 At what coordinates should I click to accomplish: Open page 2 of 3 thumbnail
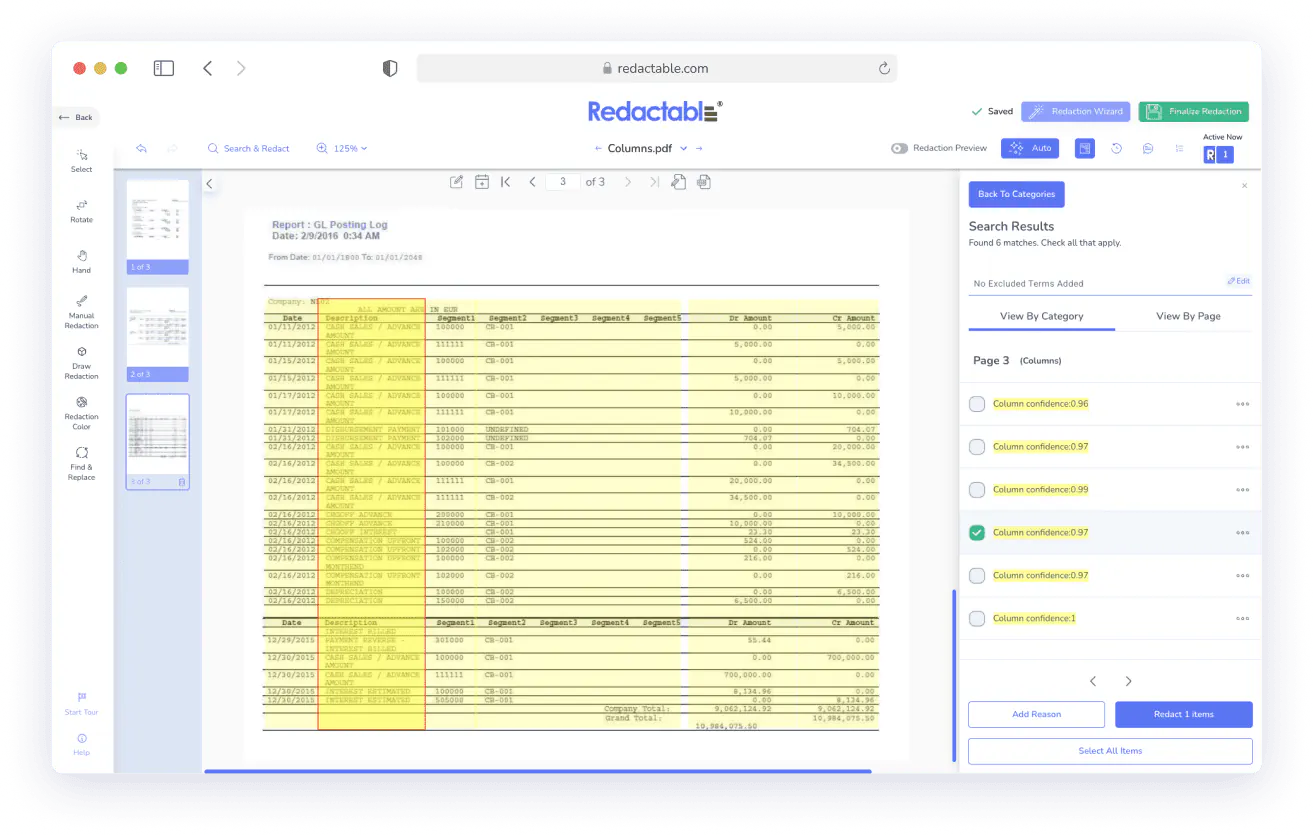(x=158, y=334)
